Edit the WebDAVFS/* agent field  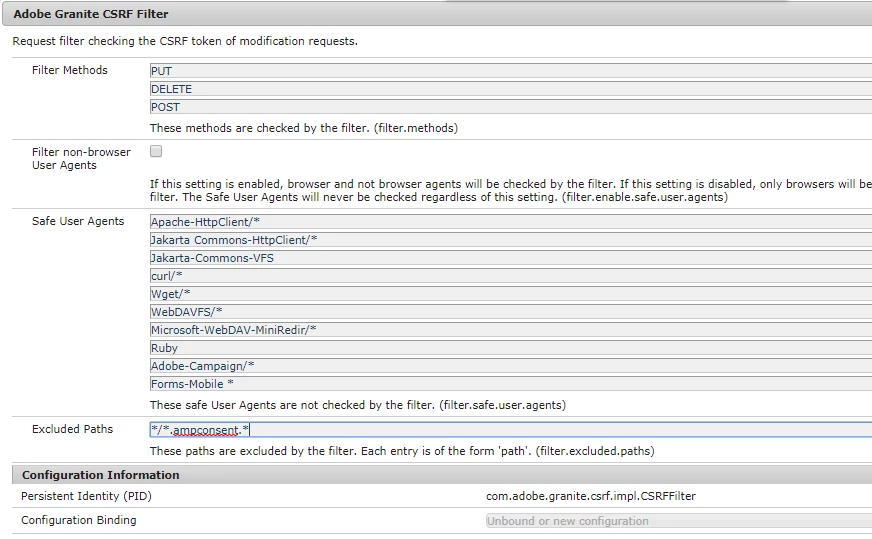point(511,312)
